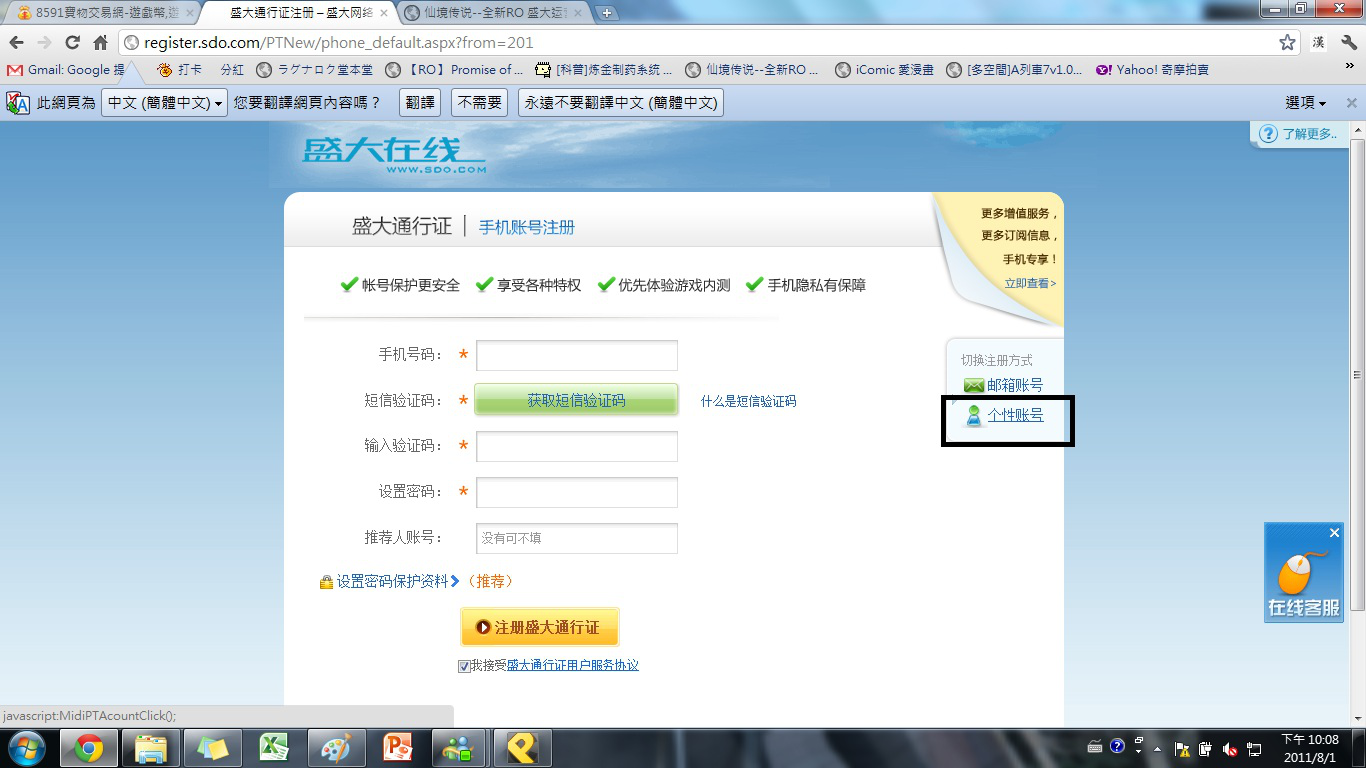
Task: Open the Chrome wrench settings menu
Action: [1349, 43]
